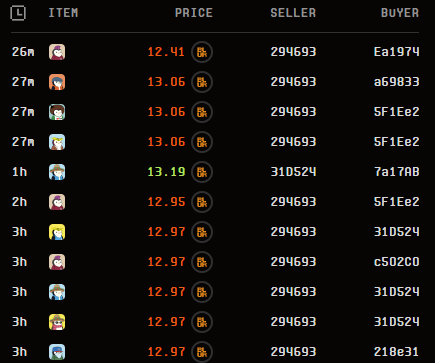Open the item thumbnail in the 26m row
The width and height of the screenshot is (435, 363).
(57, 52)
